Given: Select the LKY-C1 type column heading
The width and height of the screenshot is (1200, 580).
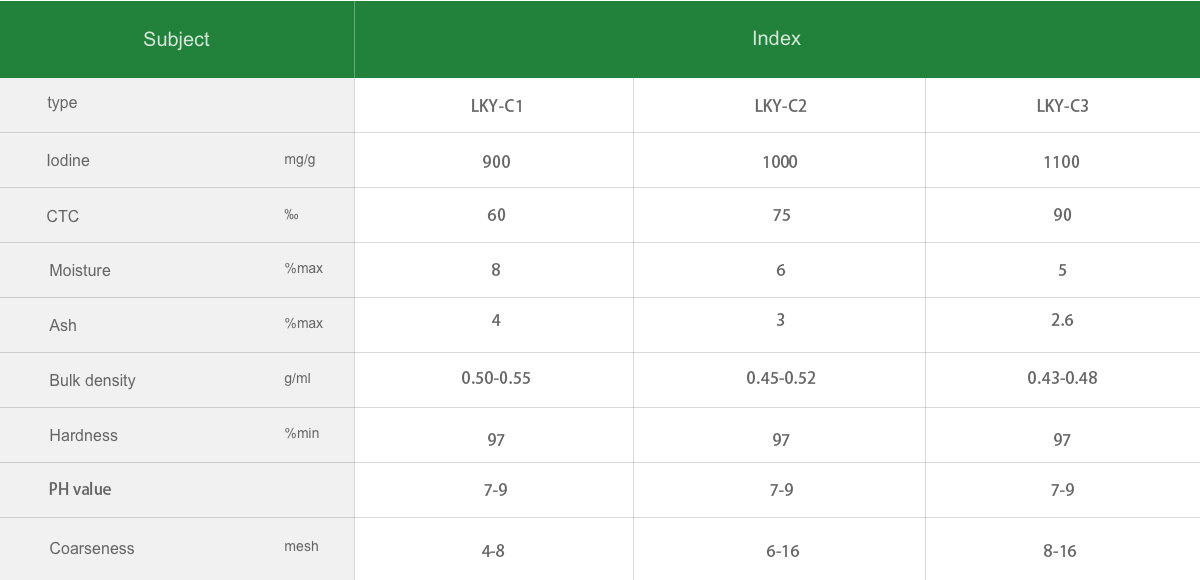Looking at the screenshot, I should point(496,106).
